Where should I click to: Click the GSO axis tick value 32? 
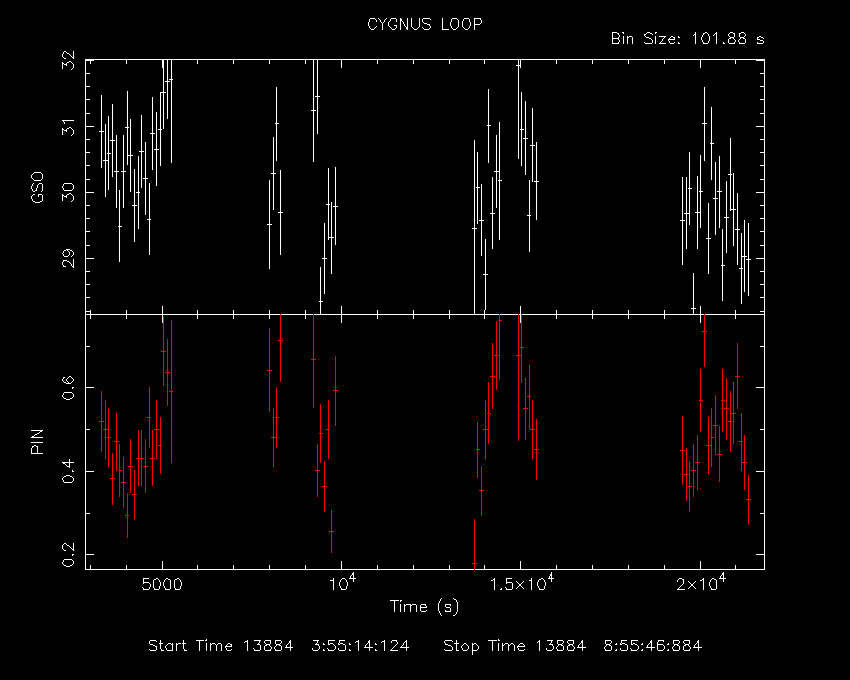click(x=69, y=60)
